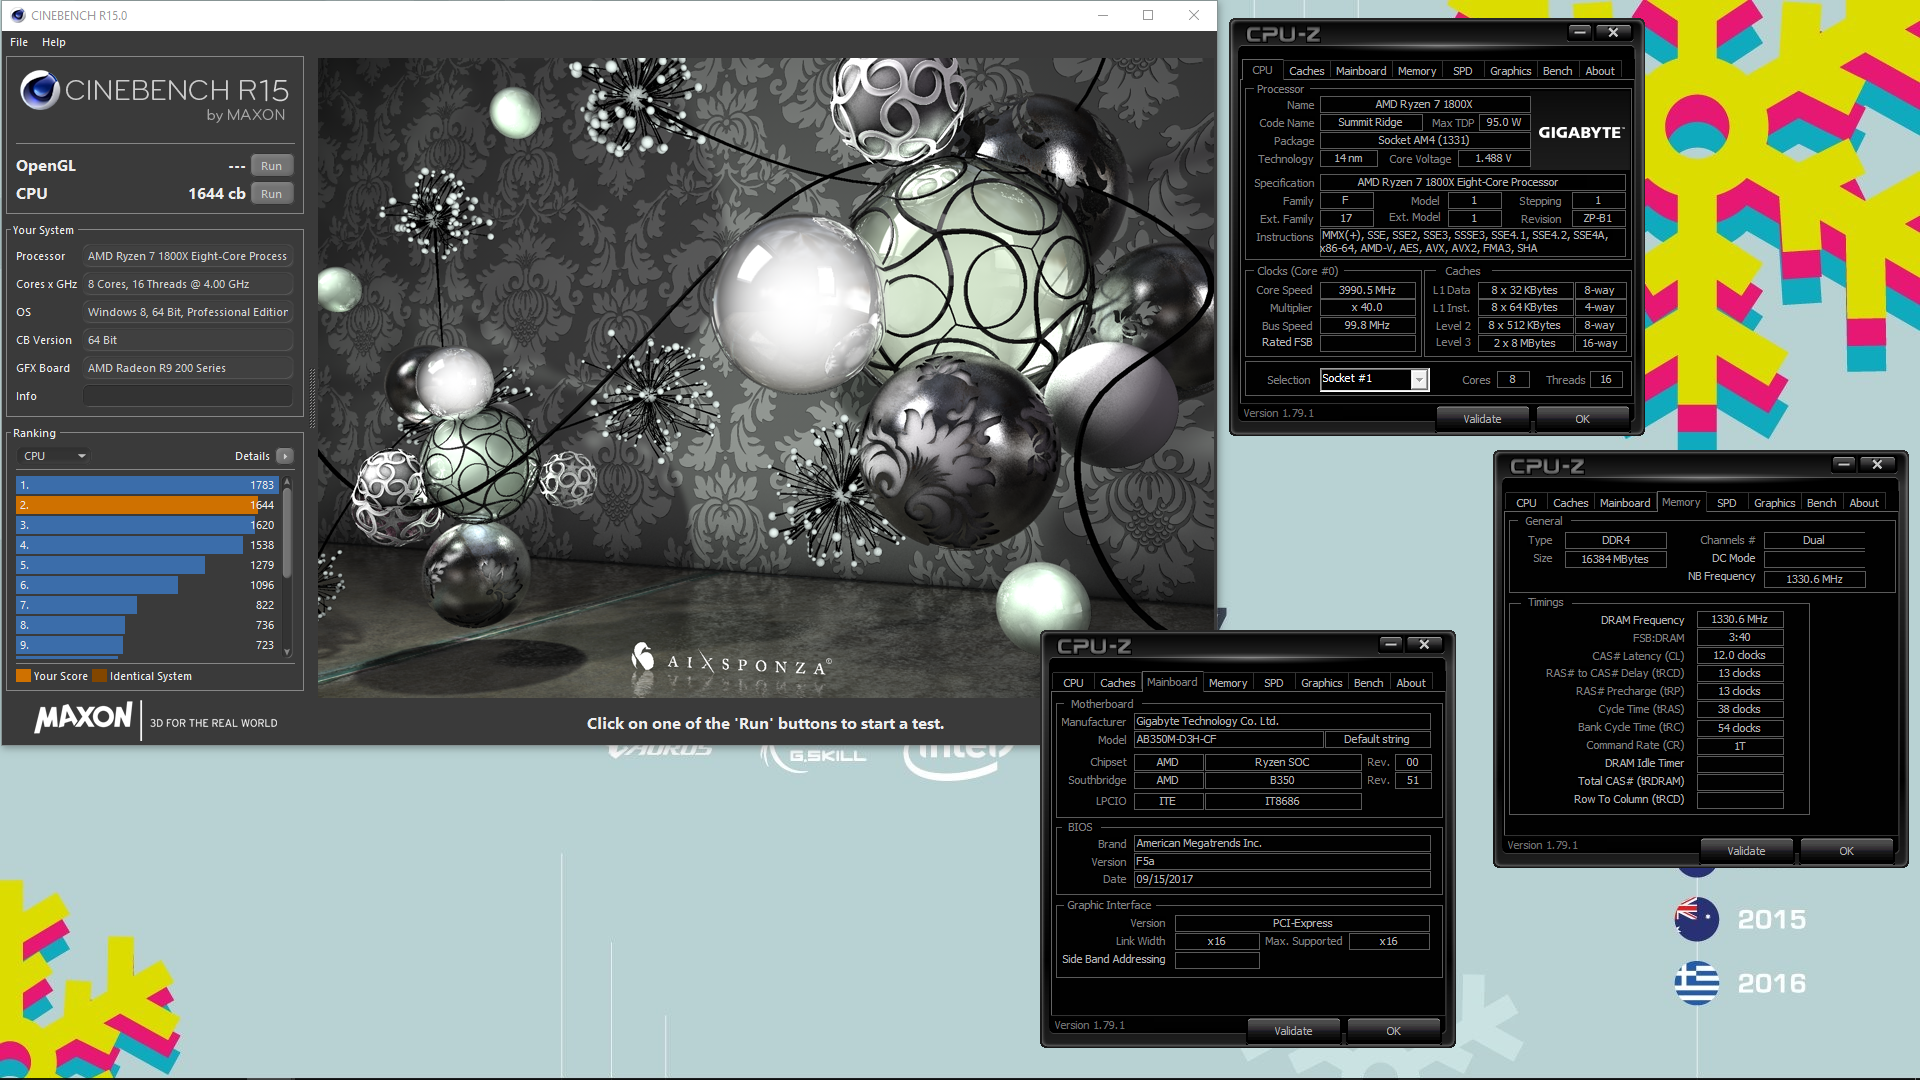Click the ranking list scrollbar
The image size is (1920, 1080).
pos(287,533)
